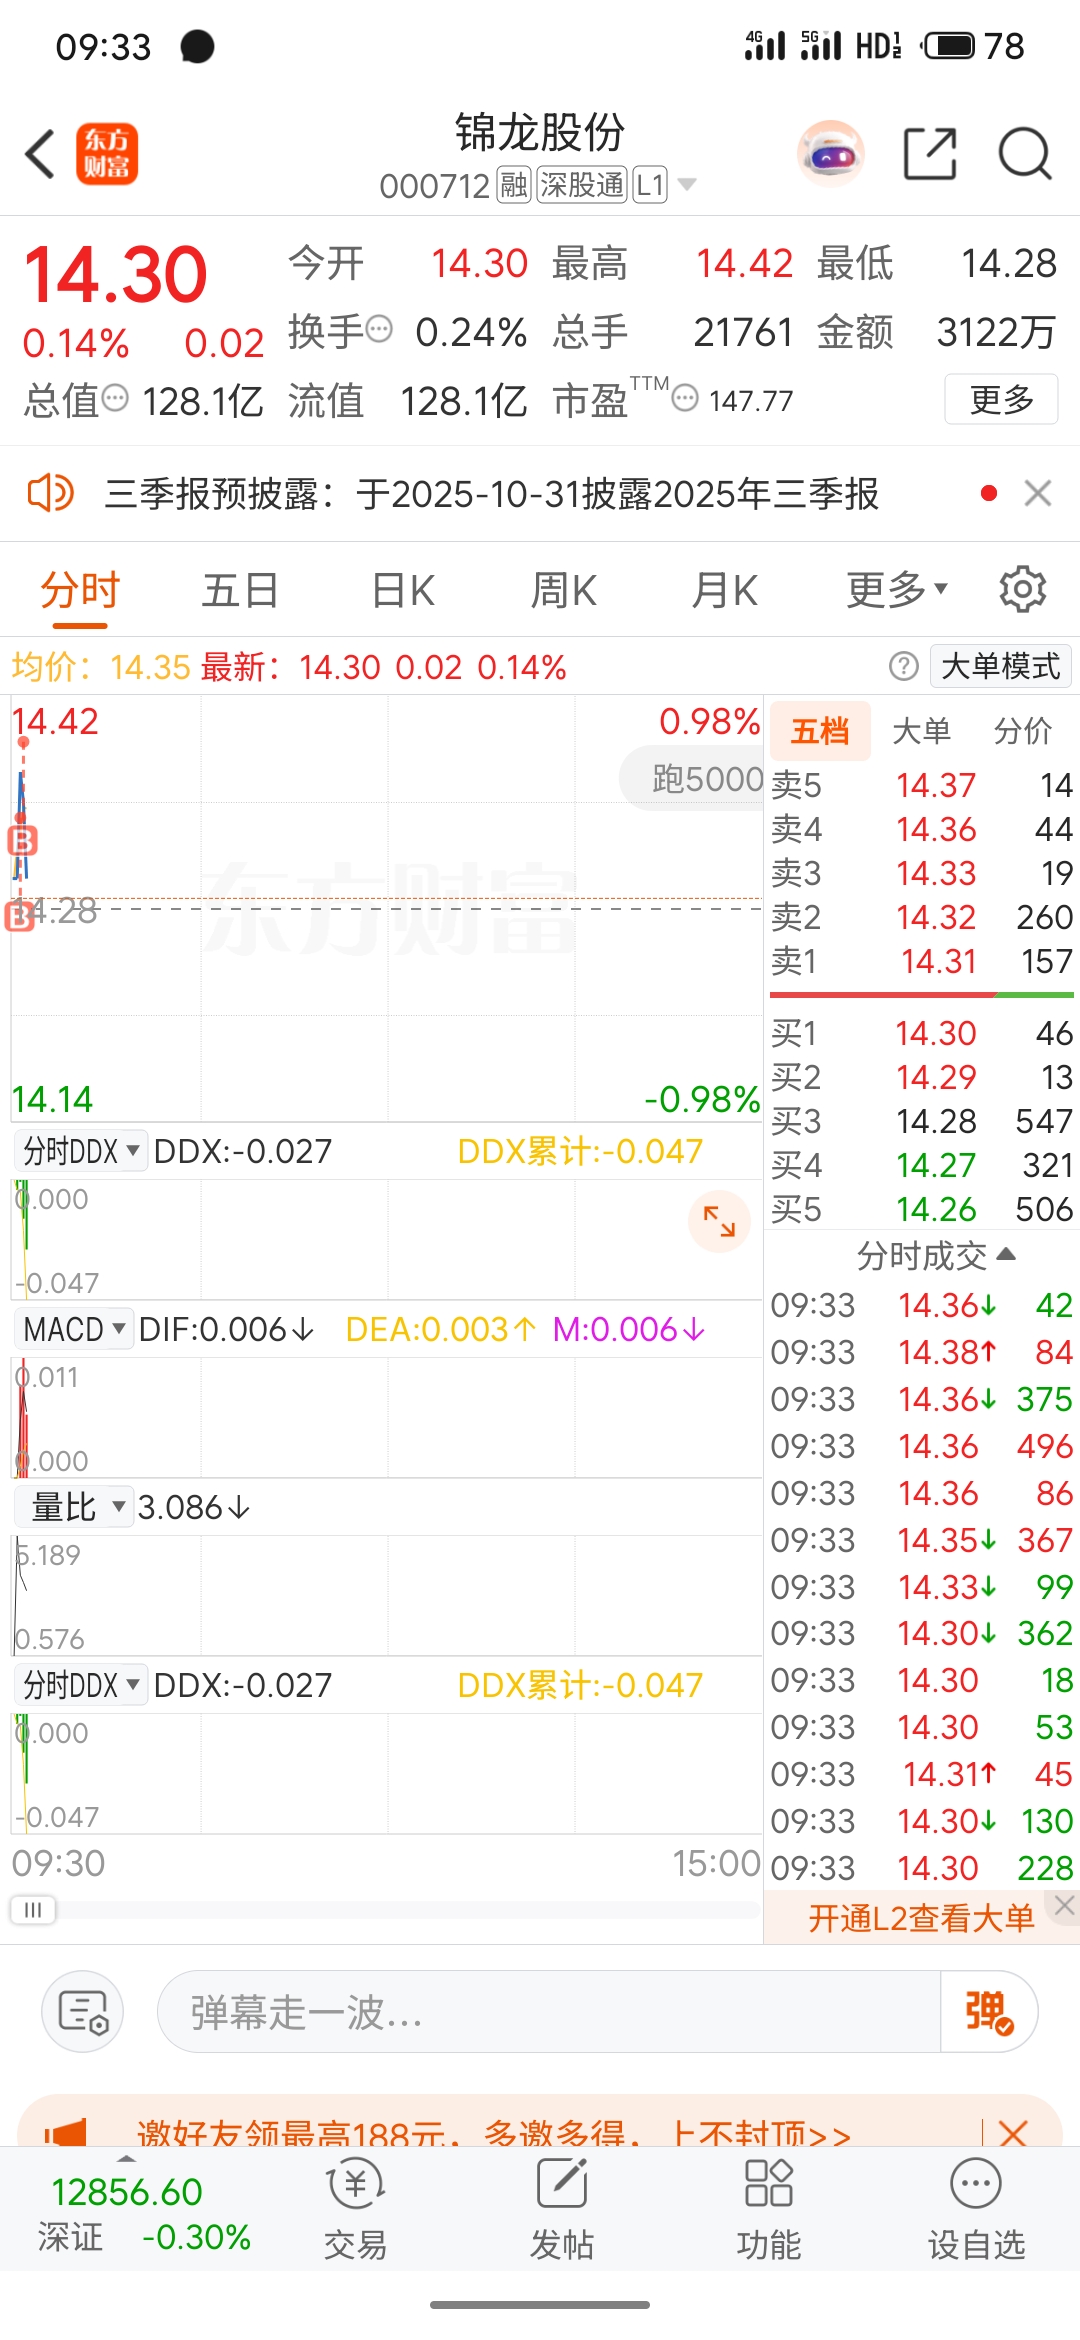The image size is (1080, 2340).
Task: Expand 深证 index bar
Action: coord(125,2158)
